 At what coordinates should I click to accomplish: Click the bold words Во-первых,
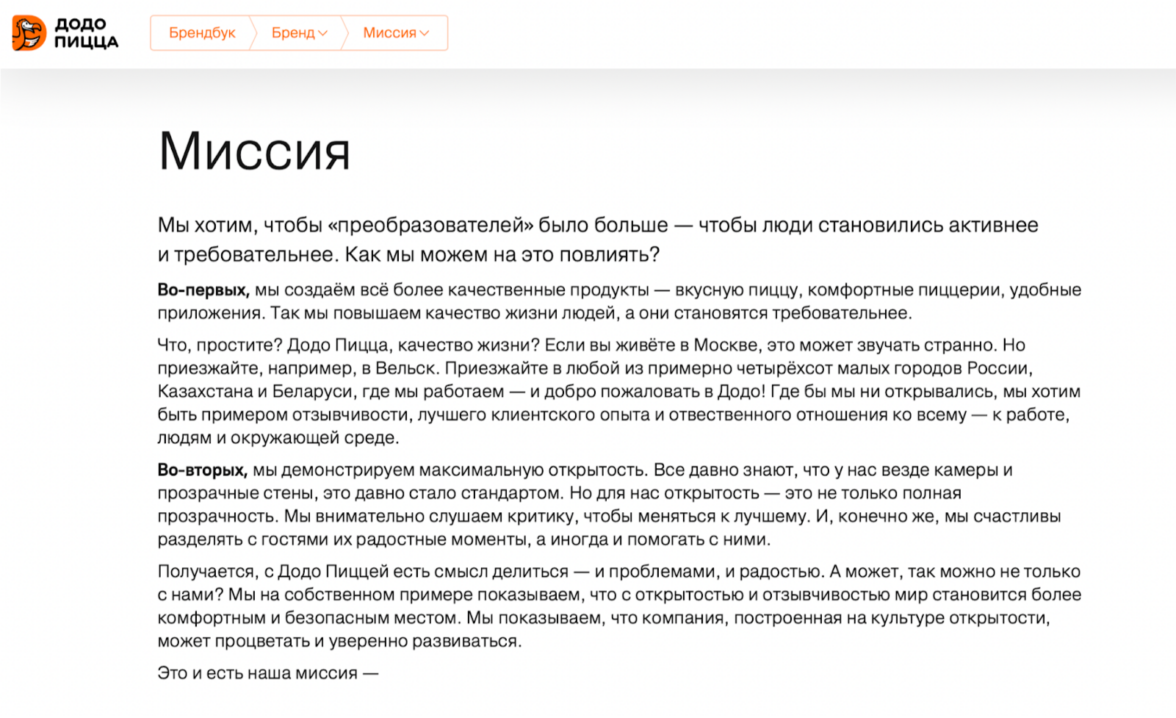coord(203,290)
